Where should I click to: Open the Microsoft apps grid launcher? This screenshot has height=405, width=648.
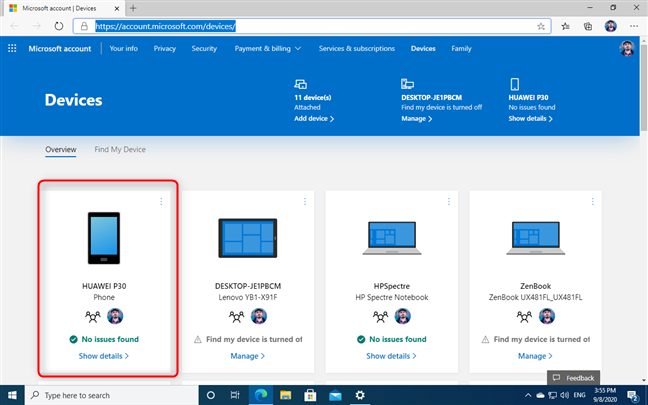pyautogui.click(x=12, y=48)
